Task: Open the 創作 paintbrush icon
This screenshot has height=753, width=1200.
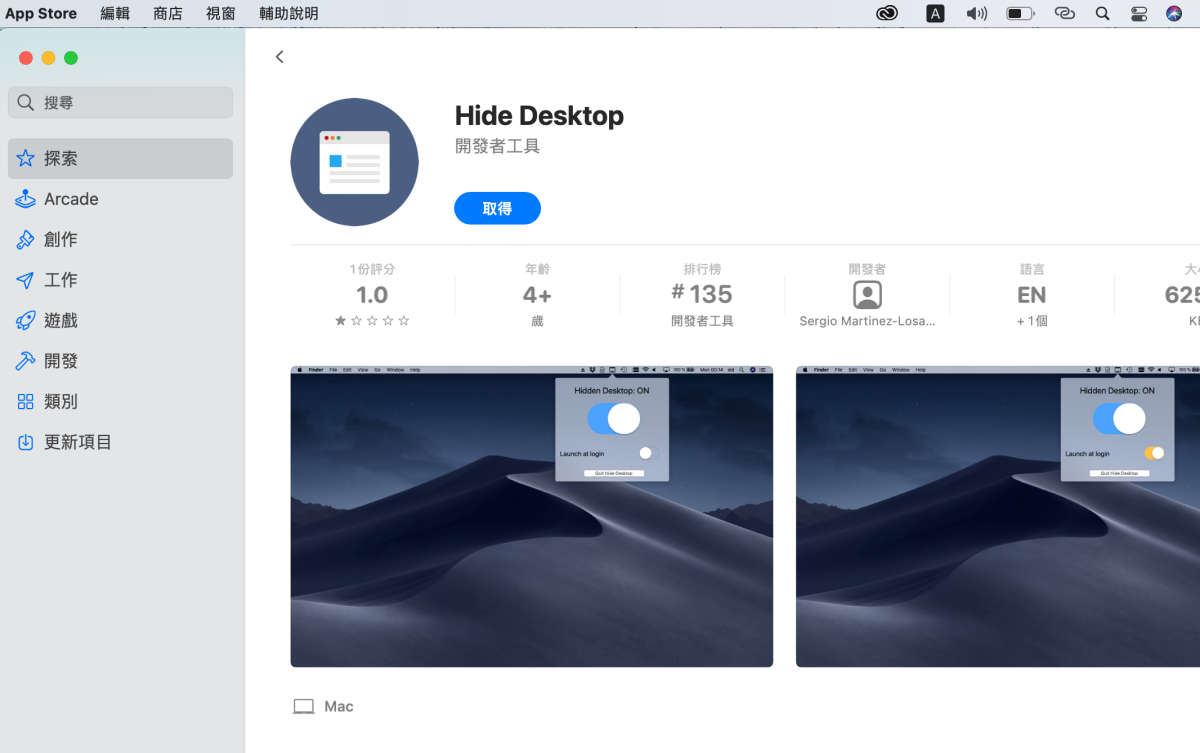Action: [25, 240]
